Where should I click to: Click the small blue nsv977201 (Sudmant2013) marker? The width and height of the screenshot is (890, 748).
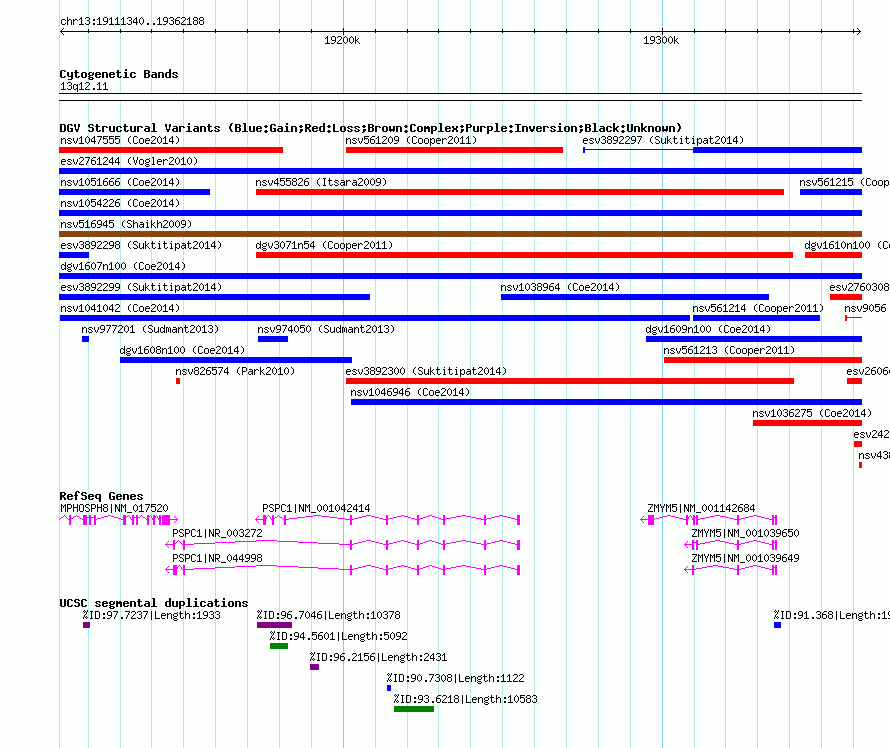(85, 339)
